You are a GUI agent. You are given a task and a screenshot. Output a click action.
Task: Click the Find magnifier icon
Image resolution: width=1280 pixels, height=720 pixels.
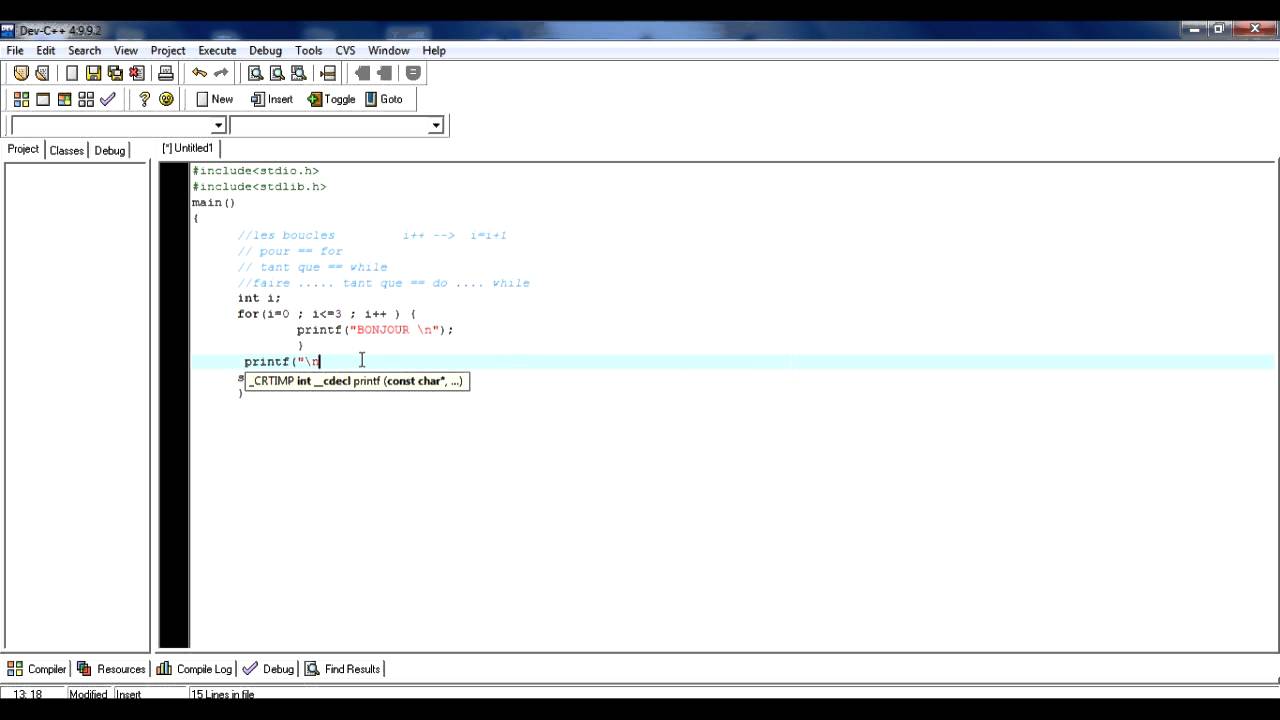(x=255, y=73)
